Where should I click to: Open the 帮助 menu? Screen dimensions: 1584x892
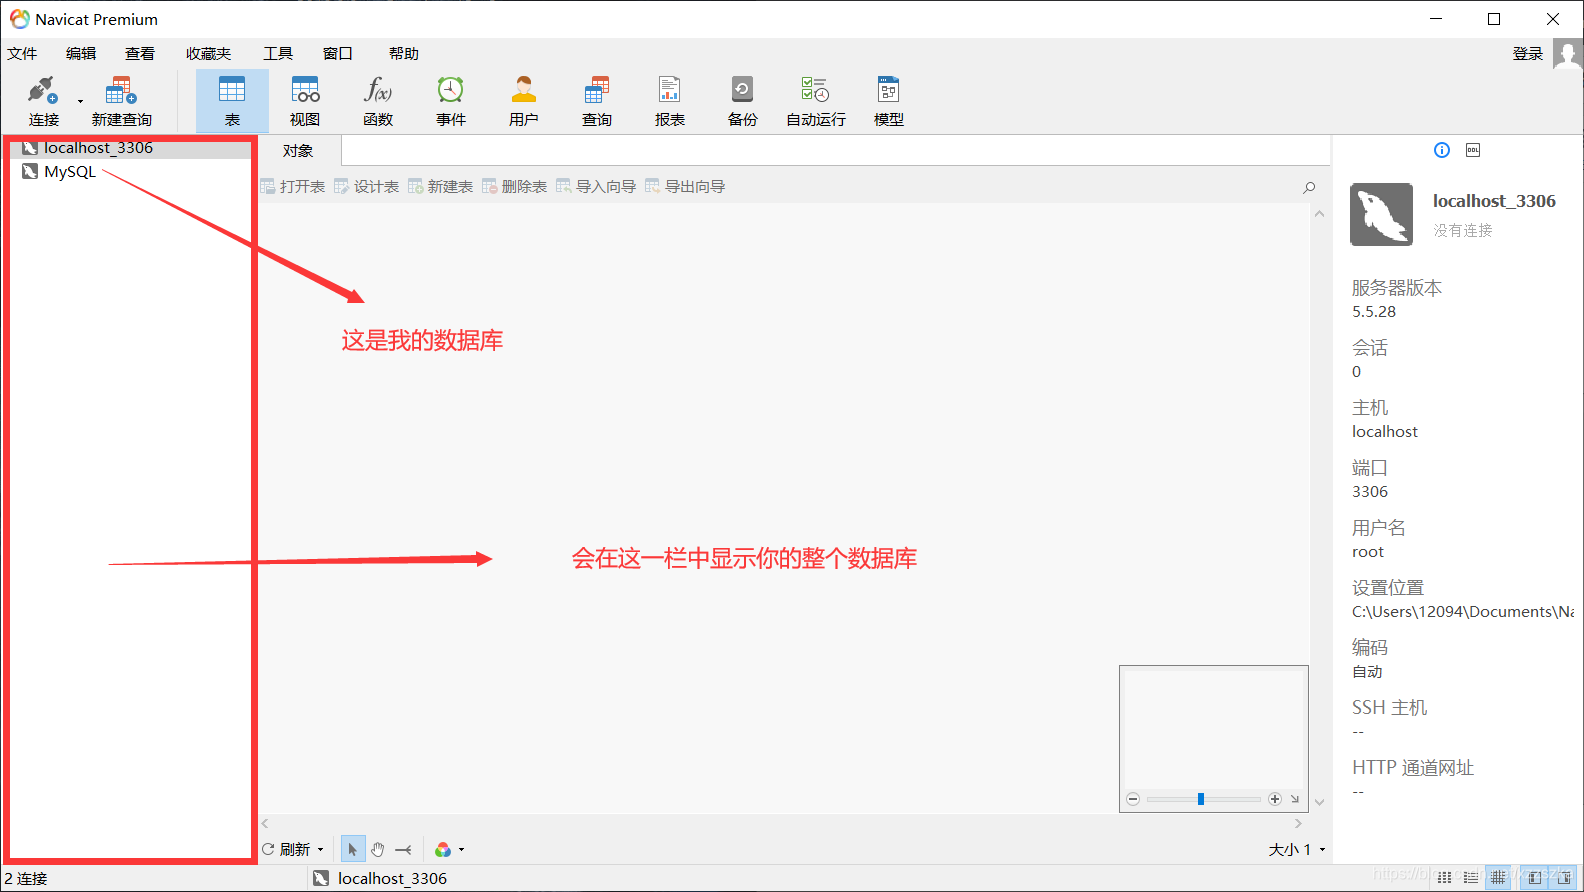click(x=404, y=54)
